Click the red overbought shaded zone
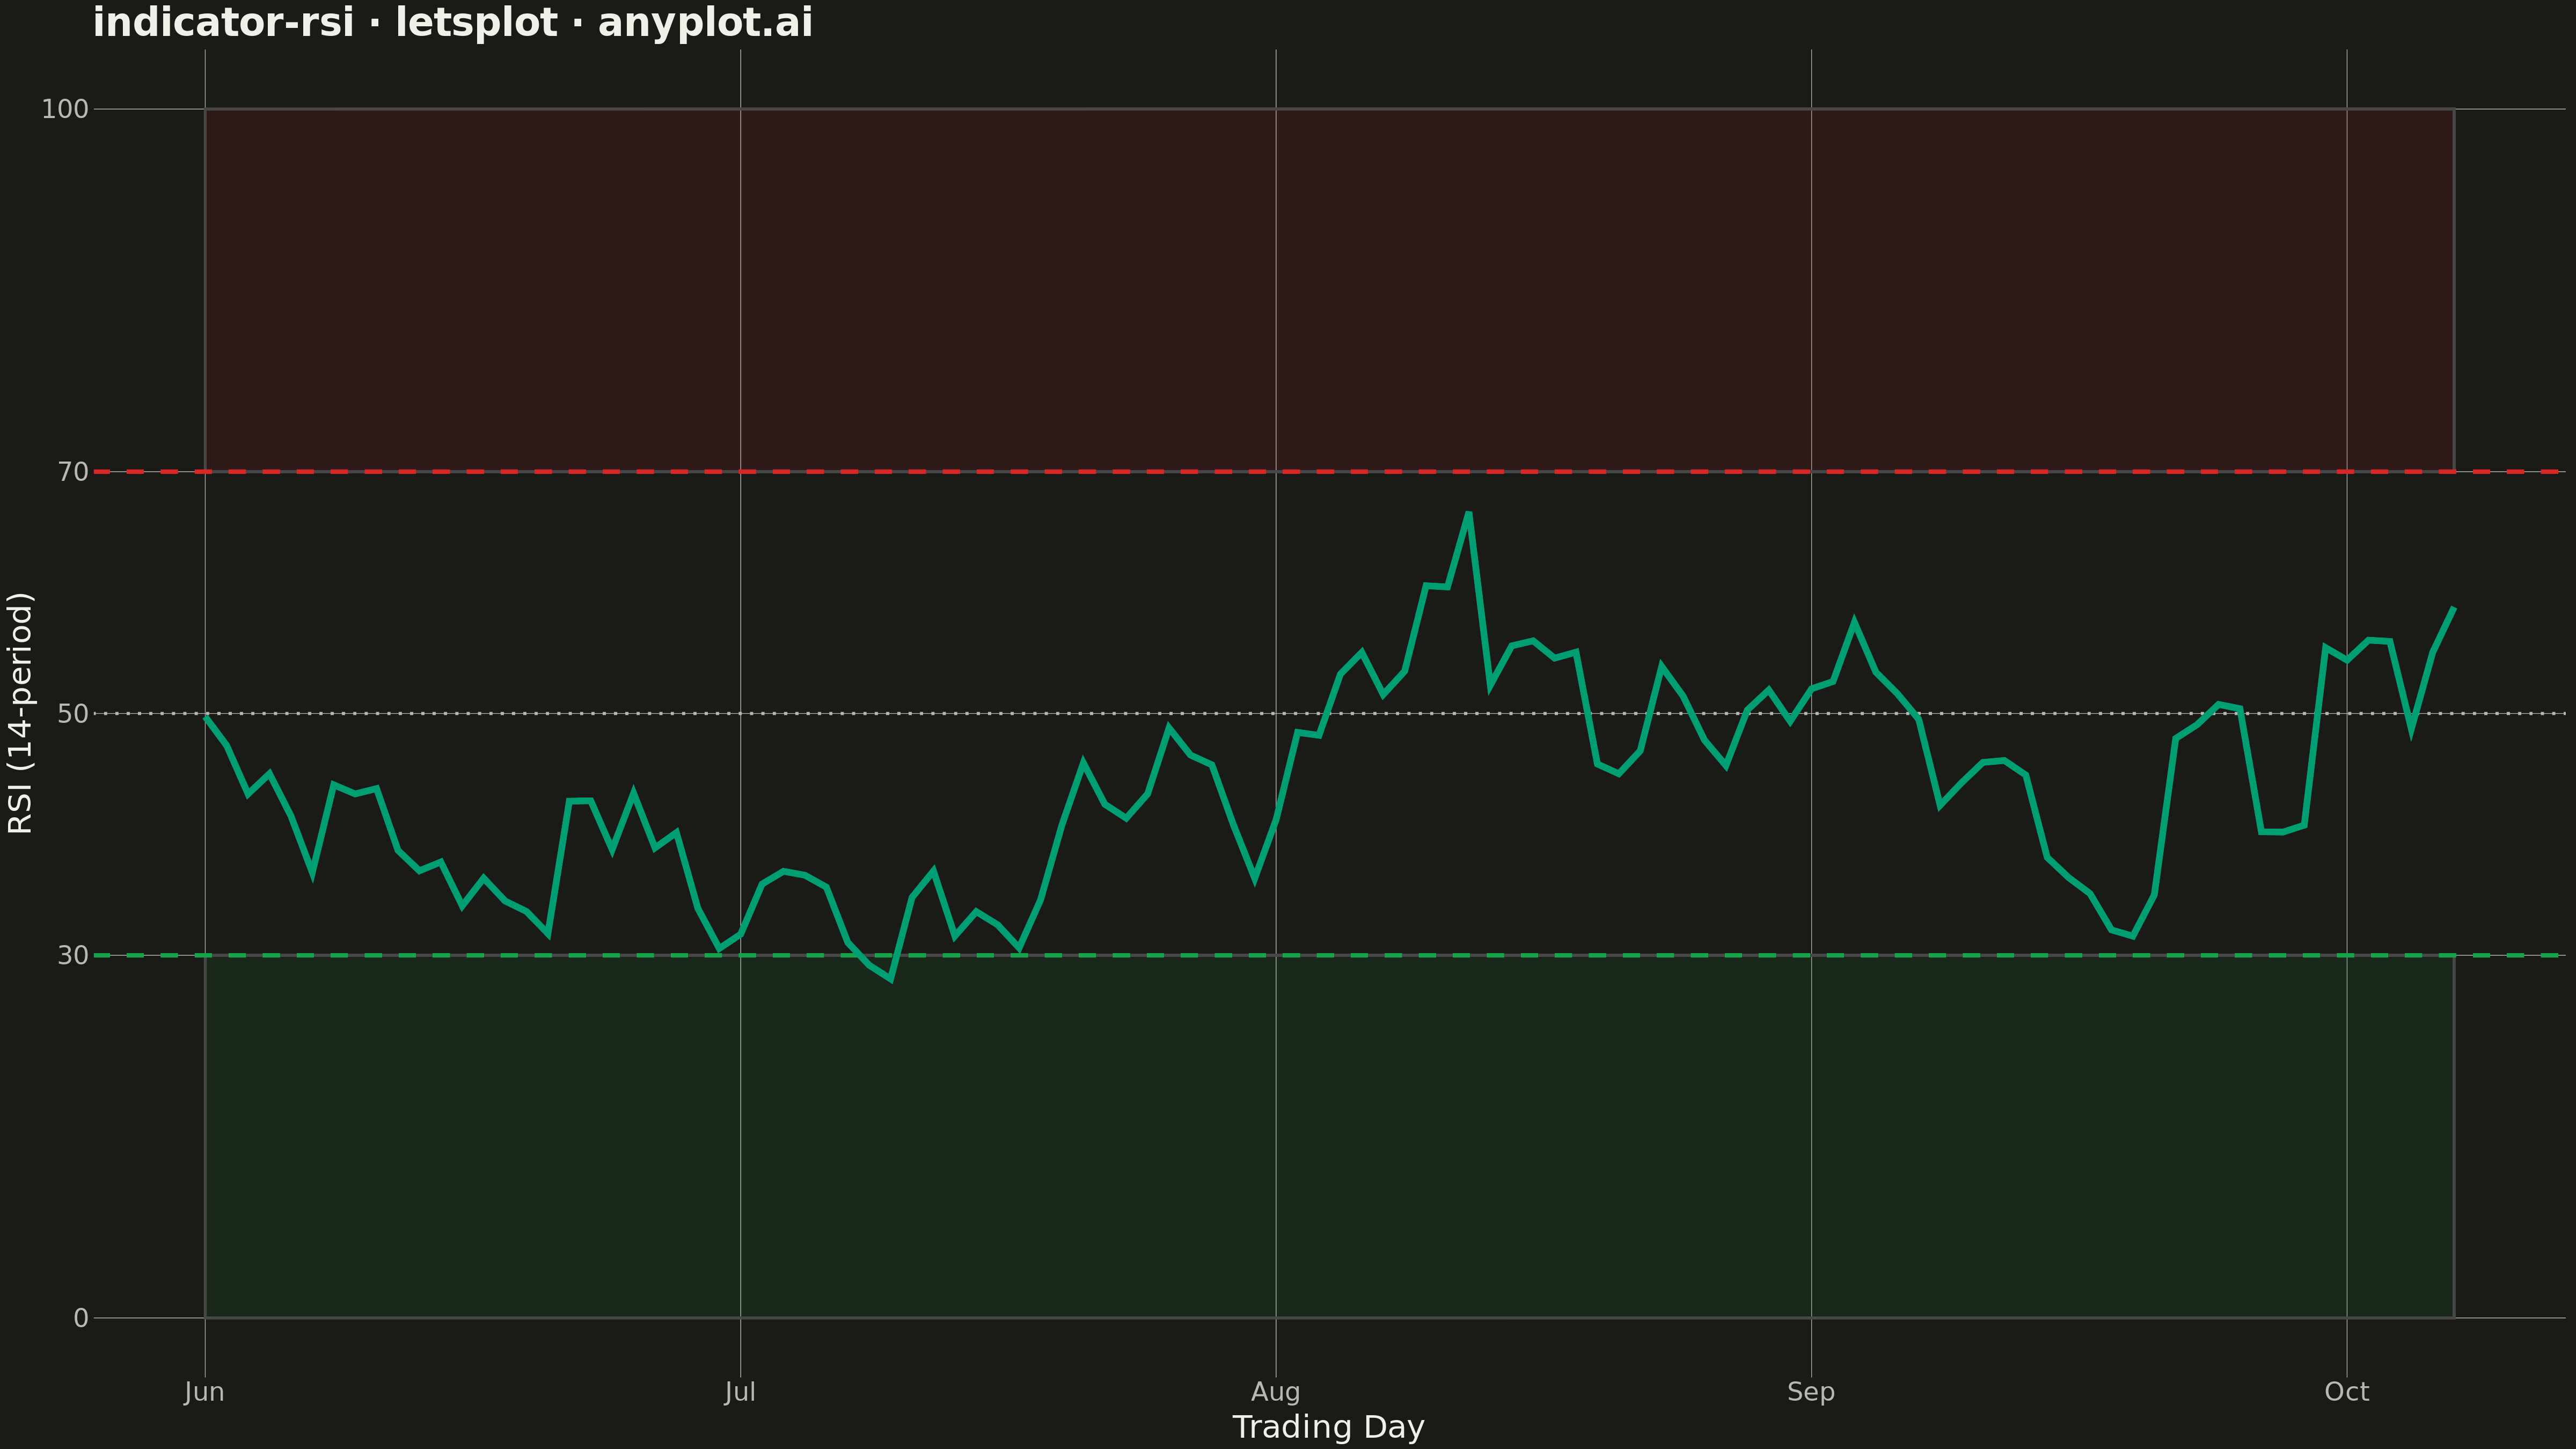Screen dimensions: 2576x1449 click(x=1329, y=290)
